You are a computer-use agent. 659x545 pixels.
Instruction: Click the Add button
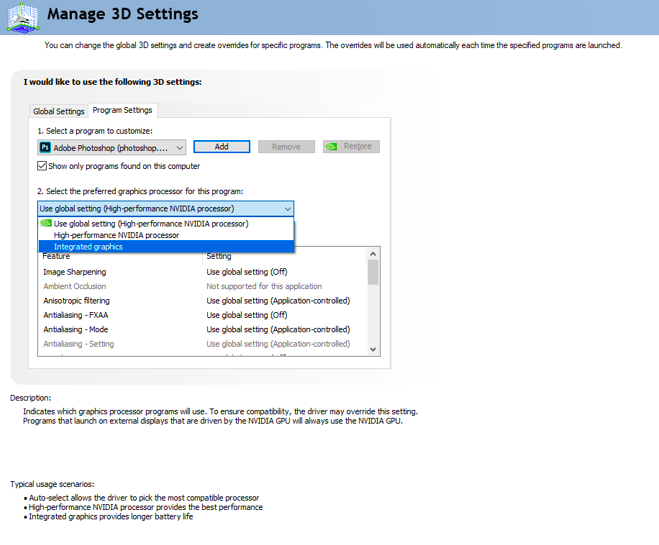221,147
